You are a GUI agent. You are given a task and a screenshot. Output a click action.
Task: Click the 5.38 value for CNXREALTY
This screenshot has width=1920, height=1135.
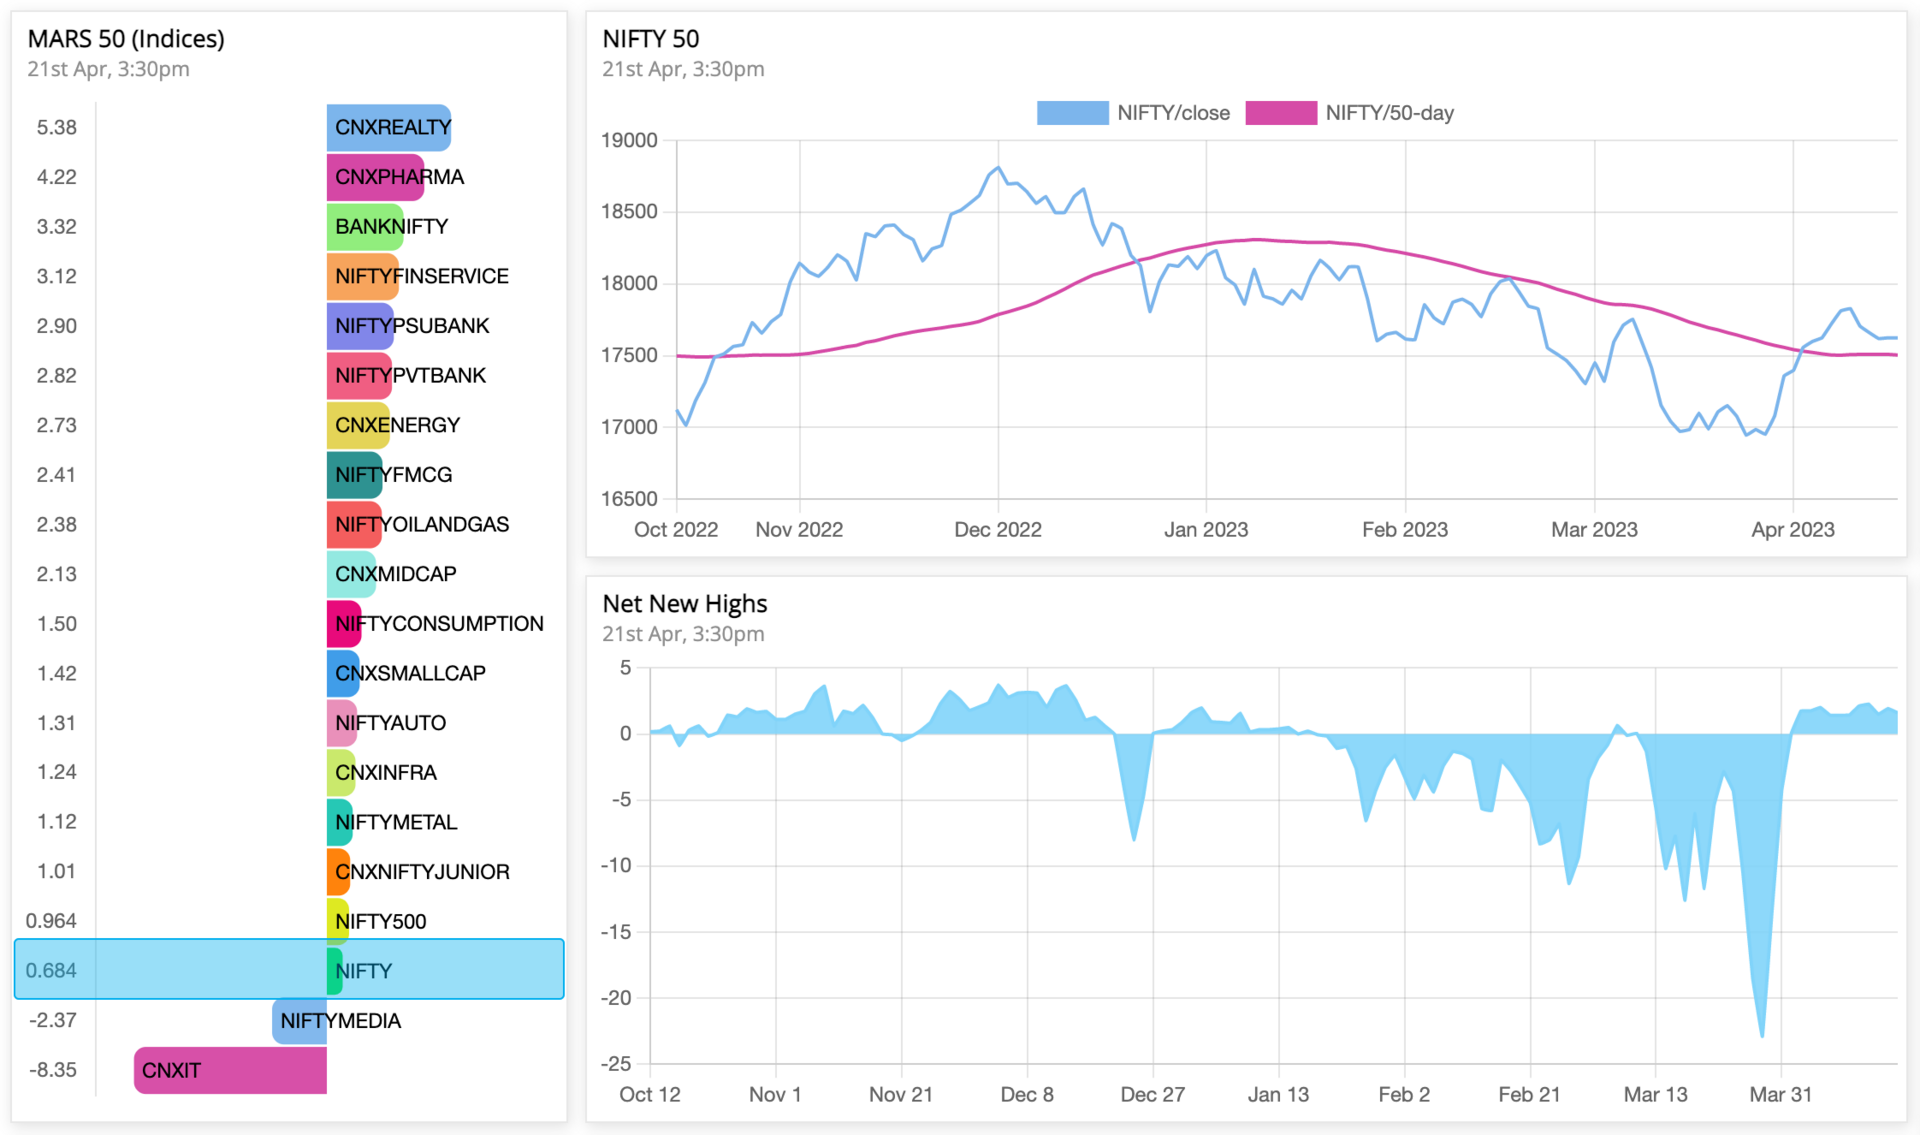(57, 128)
